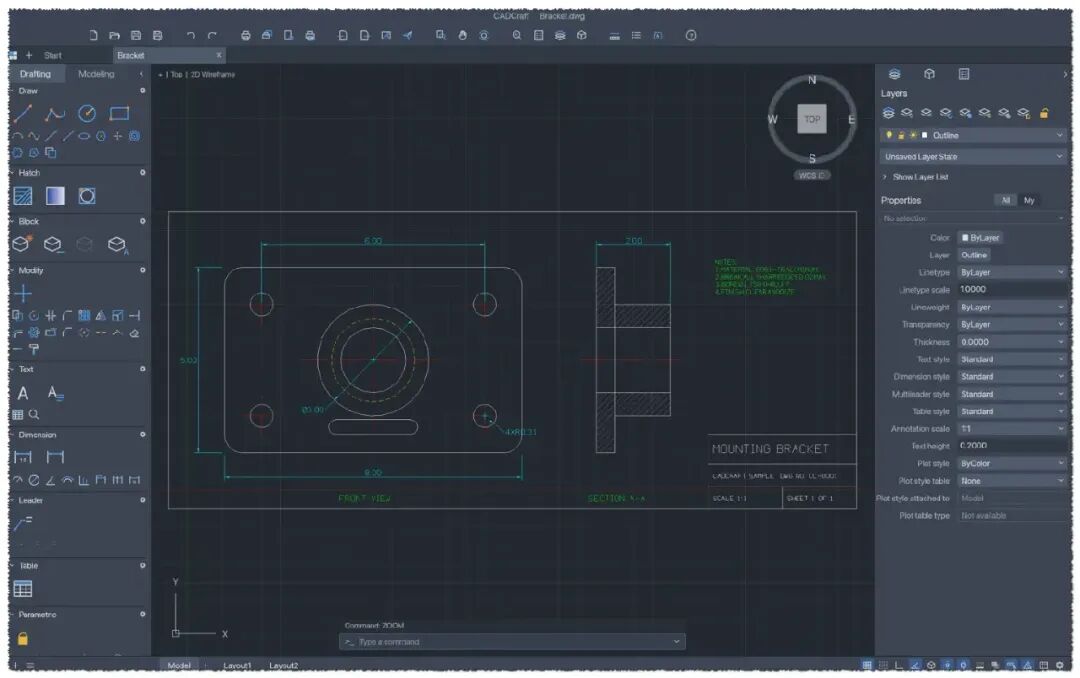Select the single-line Text tool
The width and height of the screenshot is (1080, 678).
[23, 393]
